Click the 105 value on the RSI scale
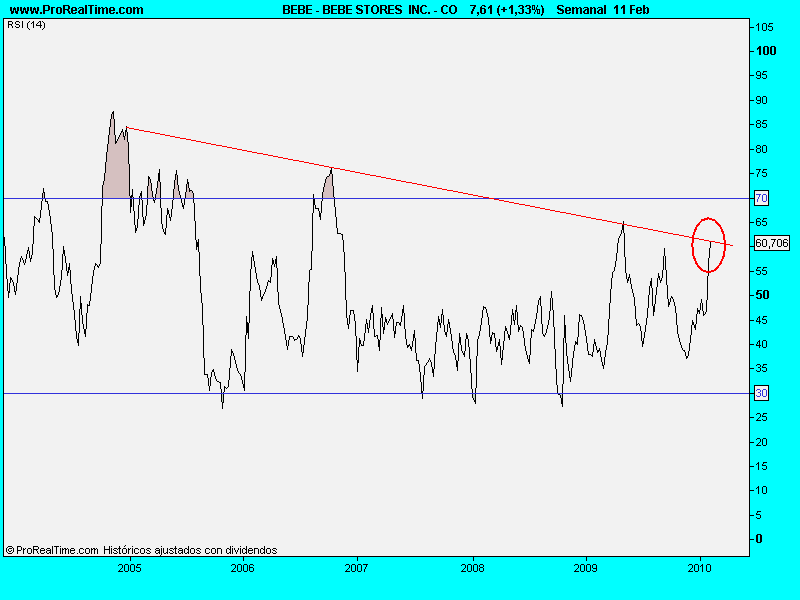This screenshot has width=800, height=600. tap(764, 27)
